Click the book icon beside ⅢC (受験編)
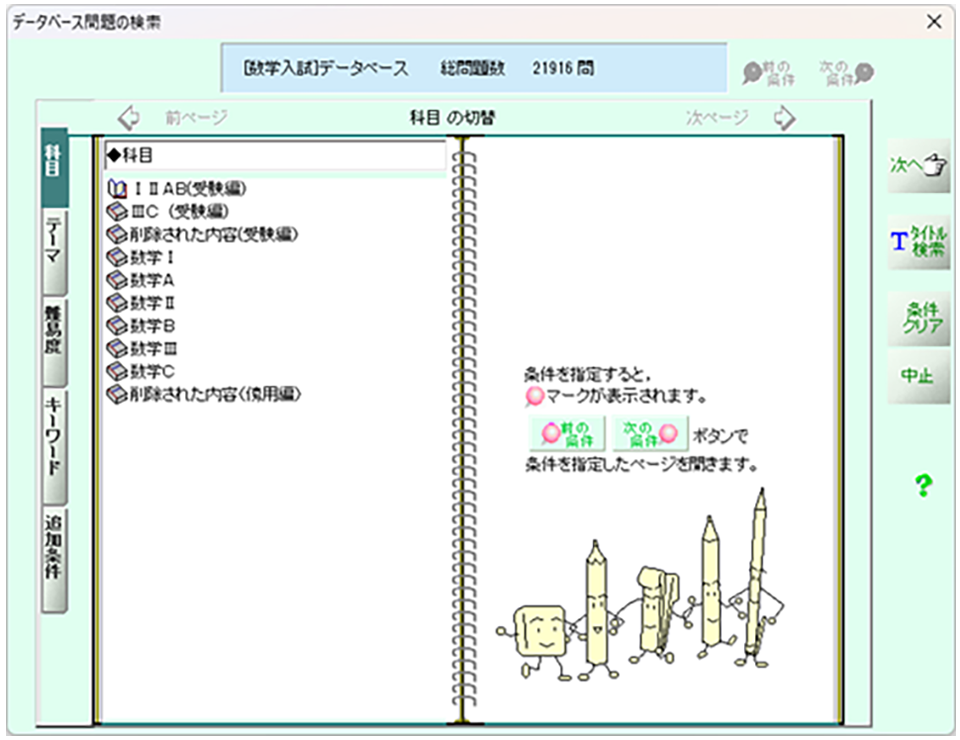The image size is (960, 740). pyautogui.click(x=117, y=212)
